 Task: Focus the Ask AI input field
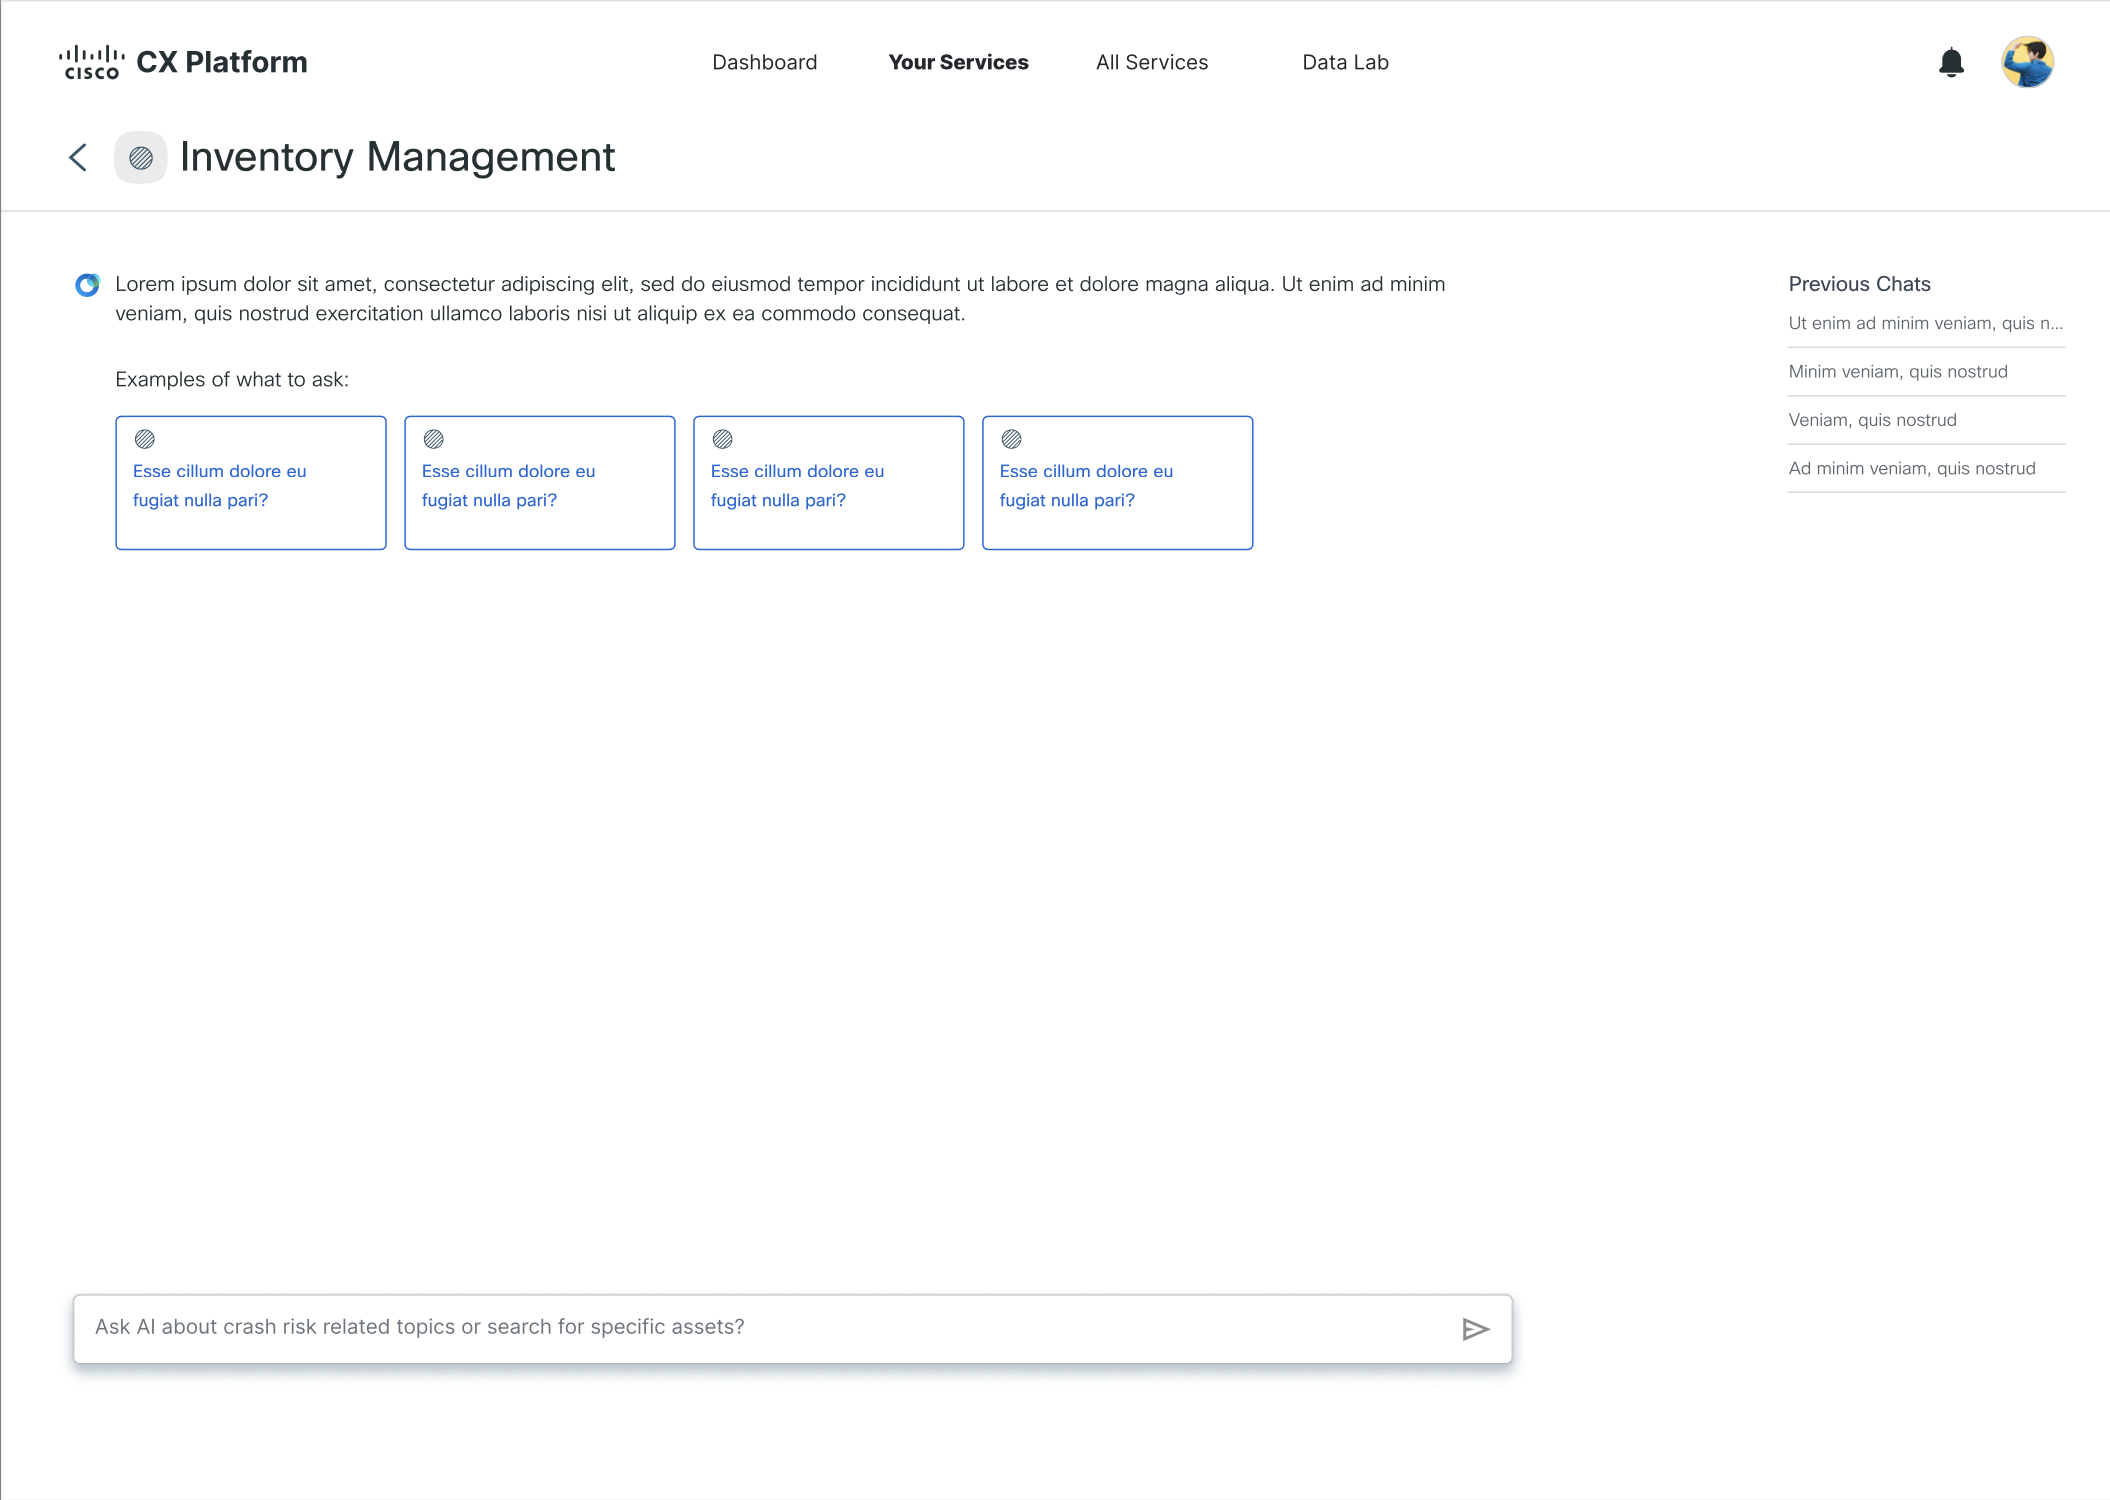pyautogui.click(x=760, y=1327)
